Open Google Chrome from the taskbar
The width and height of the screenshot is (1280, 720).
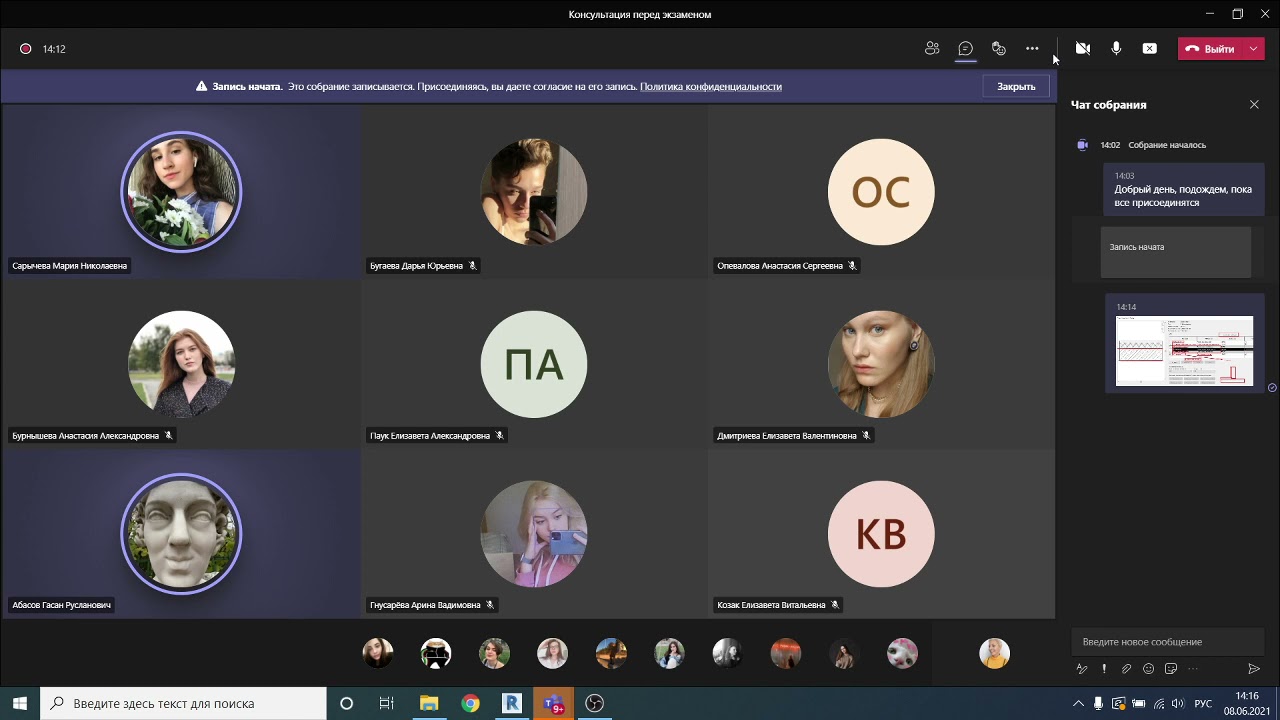(x=470, y=703)
